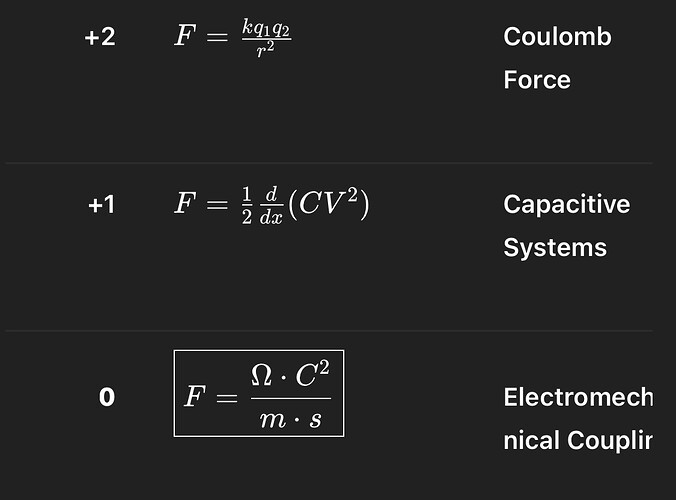Click the 0 score value
Image resolution: width=676 pixels, height=500 pixels.
point(107,397)
